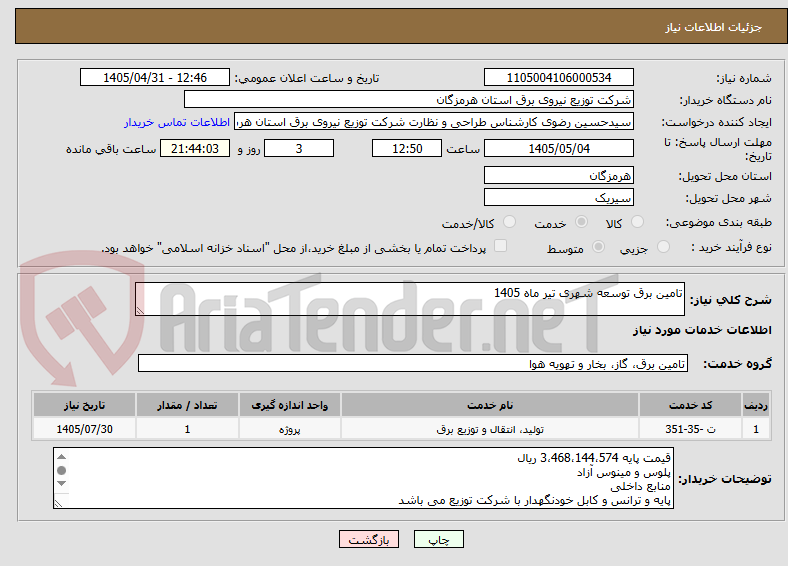
Task: Click the واحد اندازه گیری column header
Action: coord(289,405)
